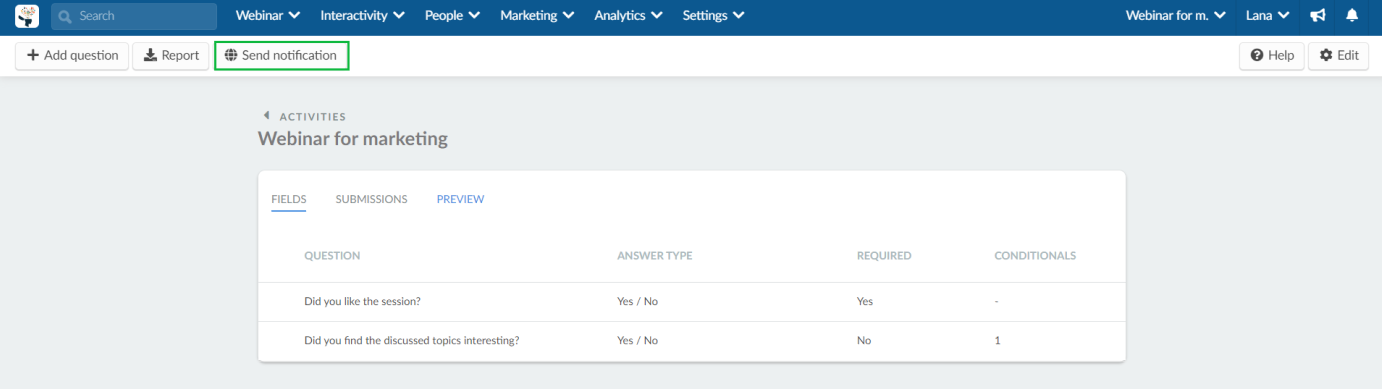1382x389 pixels.
Task: Click the Report download button
Action: [171, 56]
